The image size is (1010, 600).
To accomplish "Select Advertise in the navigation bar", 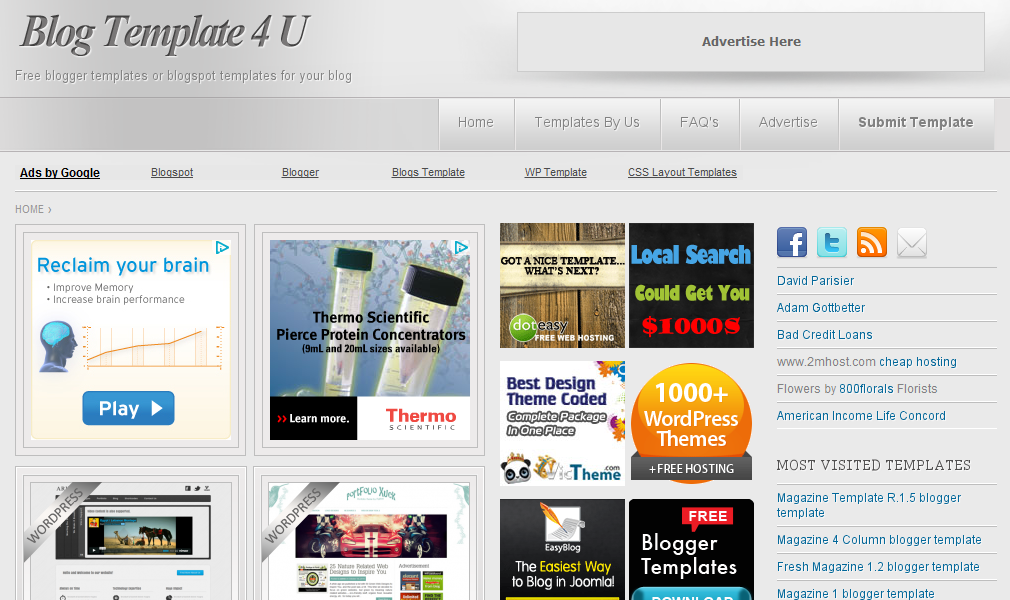I will click(x=788, y=122).
